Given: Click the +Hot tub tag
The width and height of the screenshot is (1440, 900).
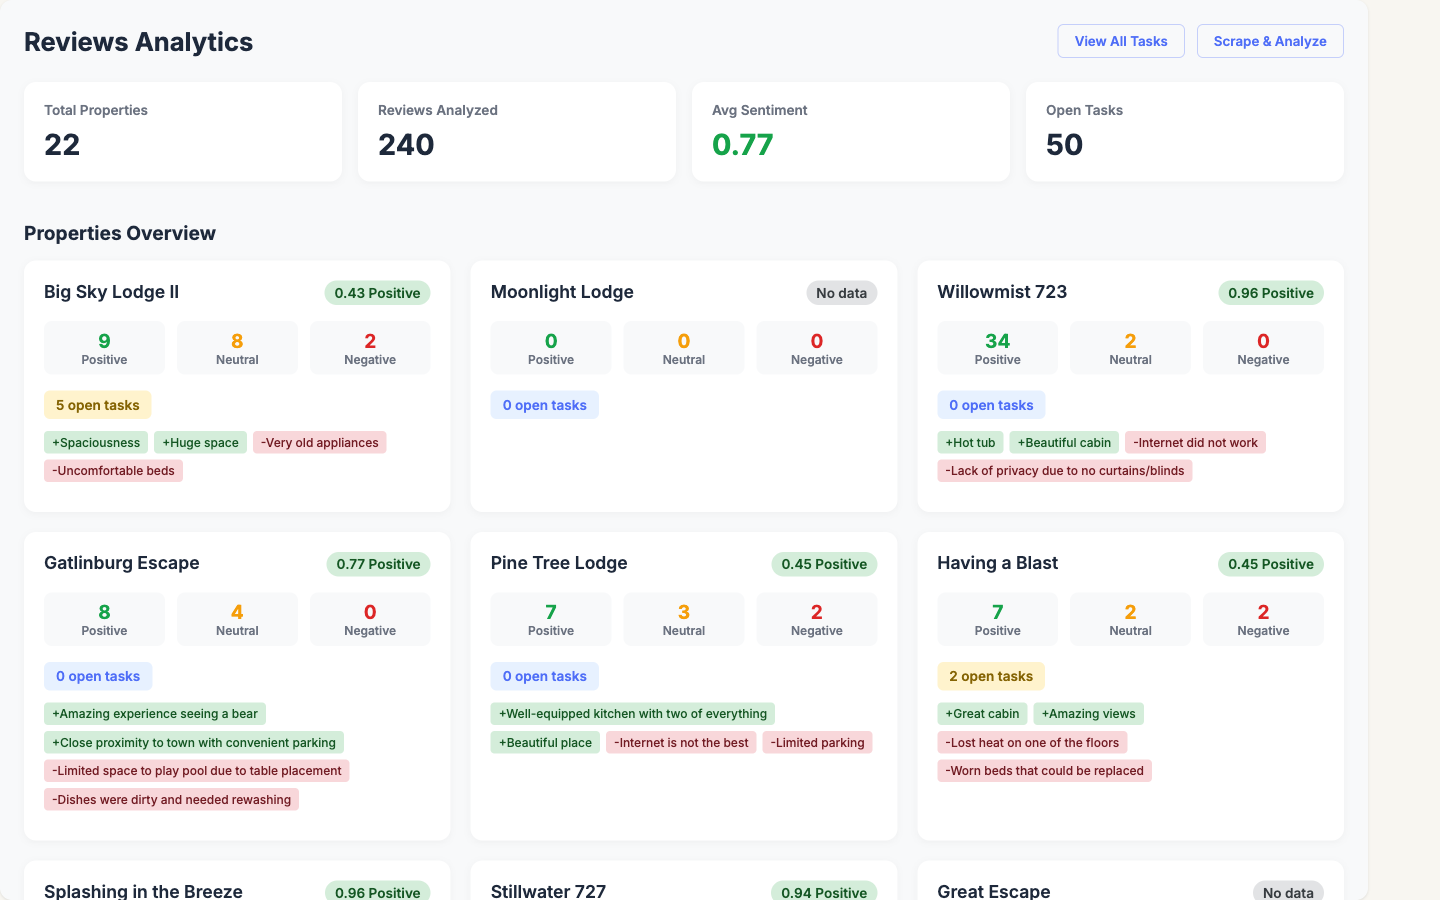Looking at the screenshot, I should 970,442.
